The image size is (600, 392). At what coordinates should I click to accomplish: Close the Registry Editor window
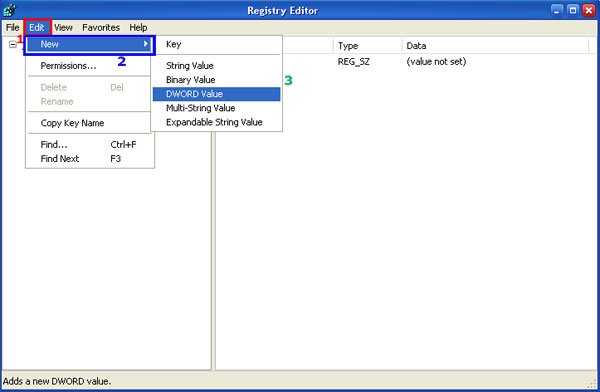tap(589, 10)
